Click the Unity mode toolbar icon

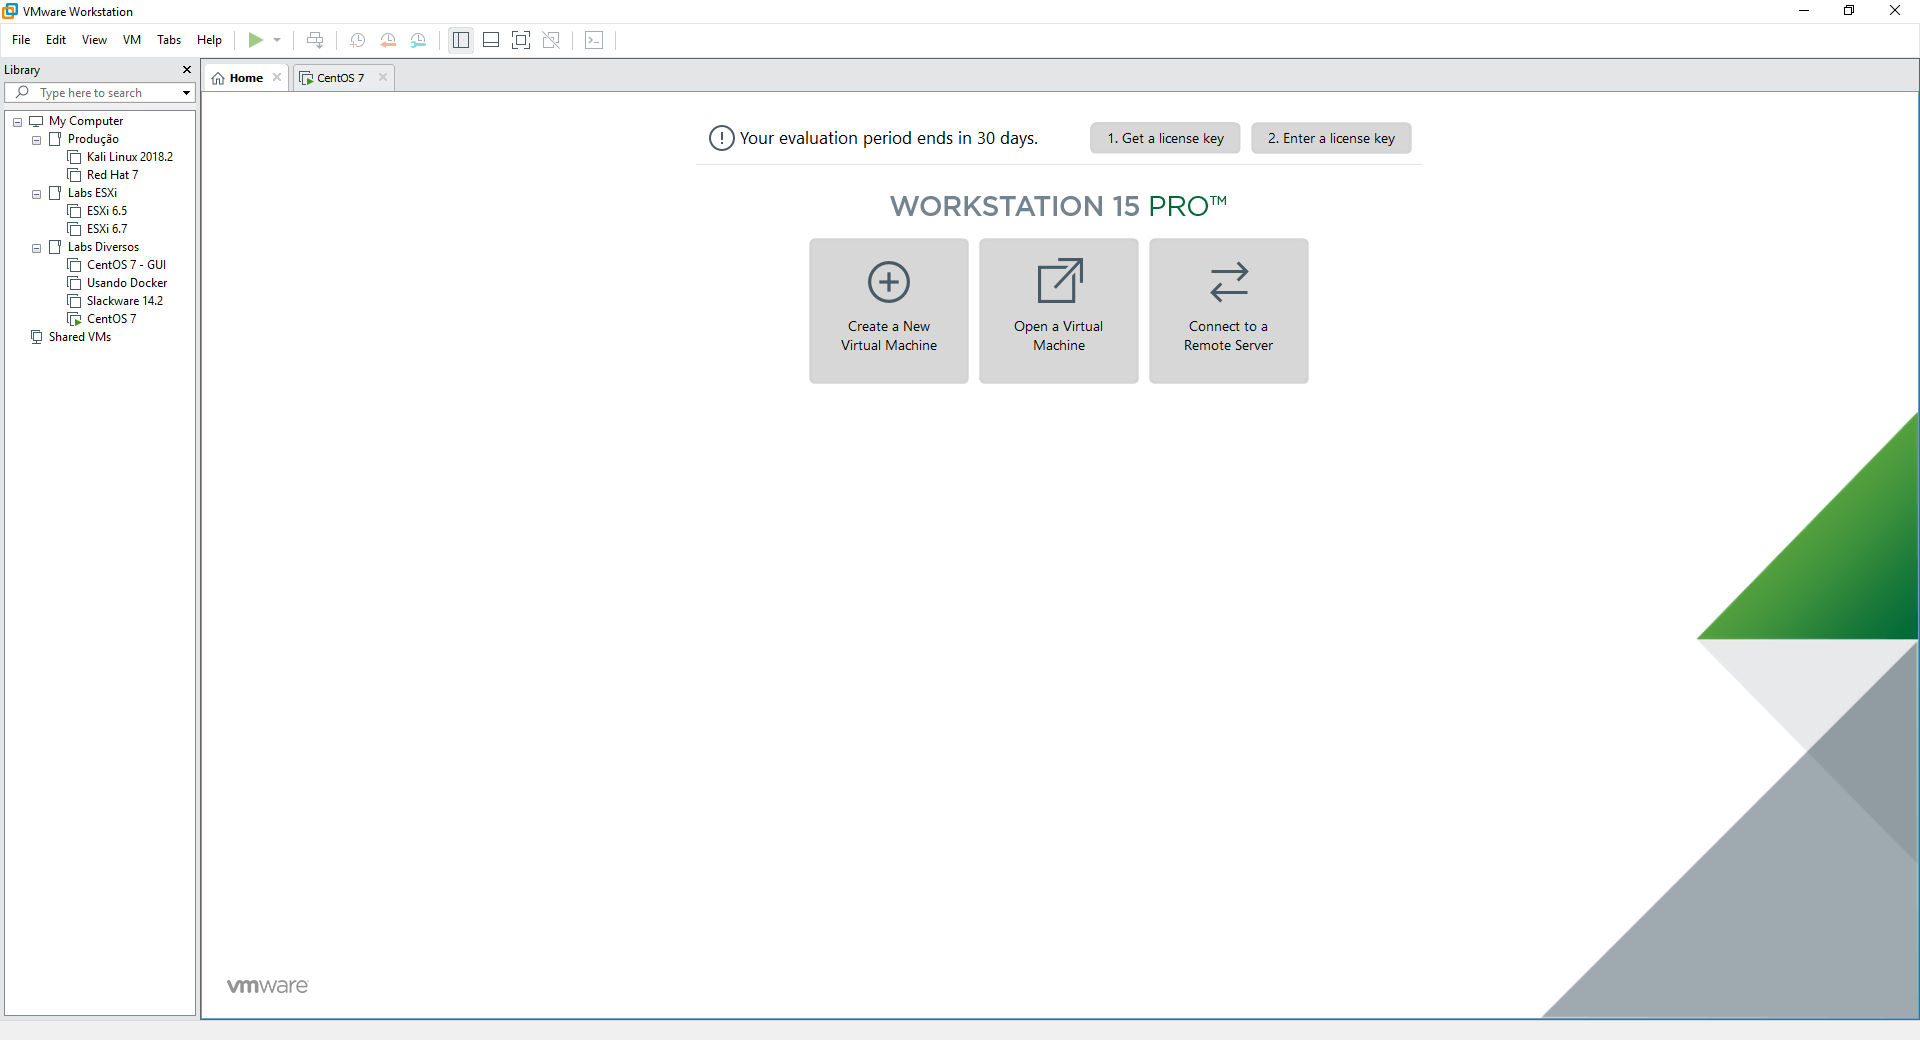point(551,40)
